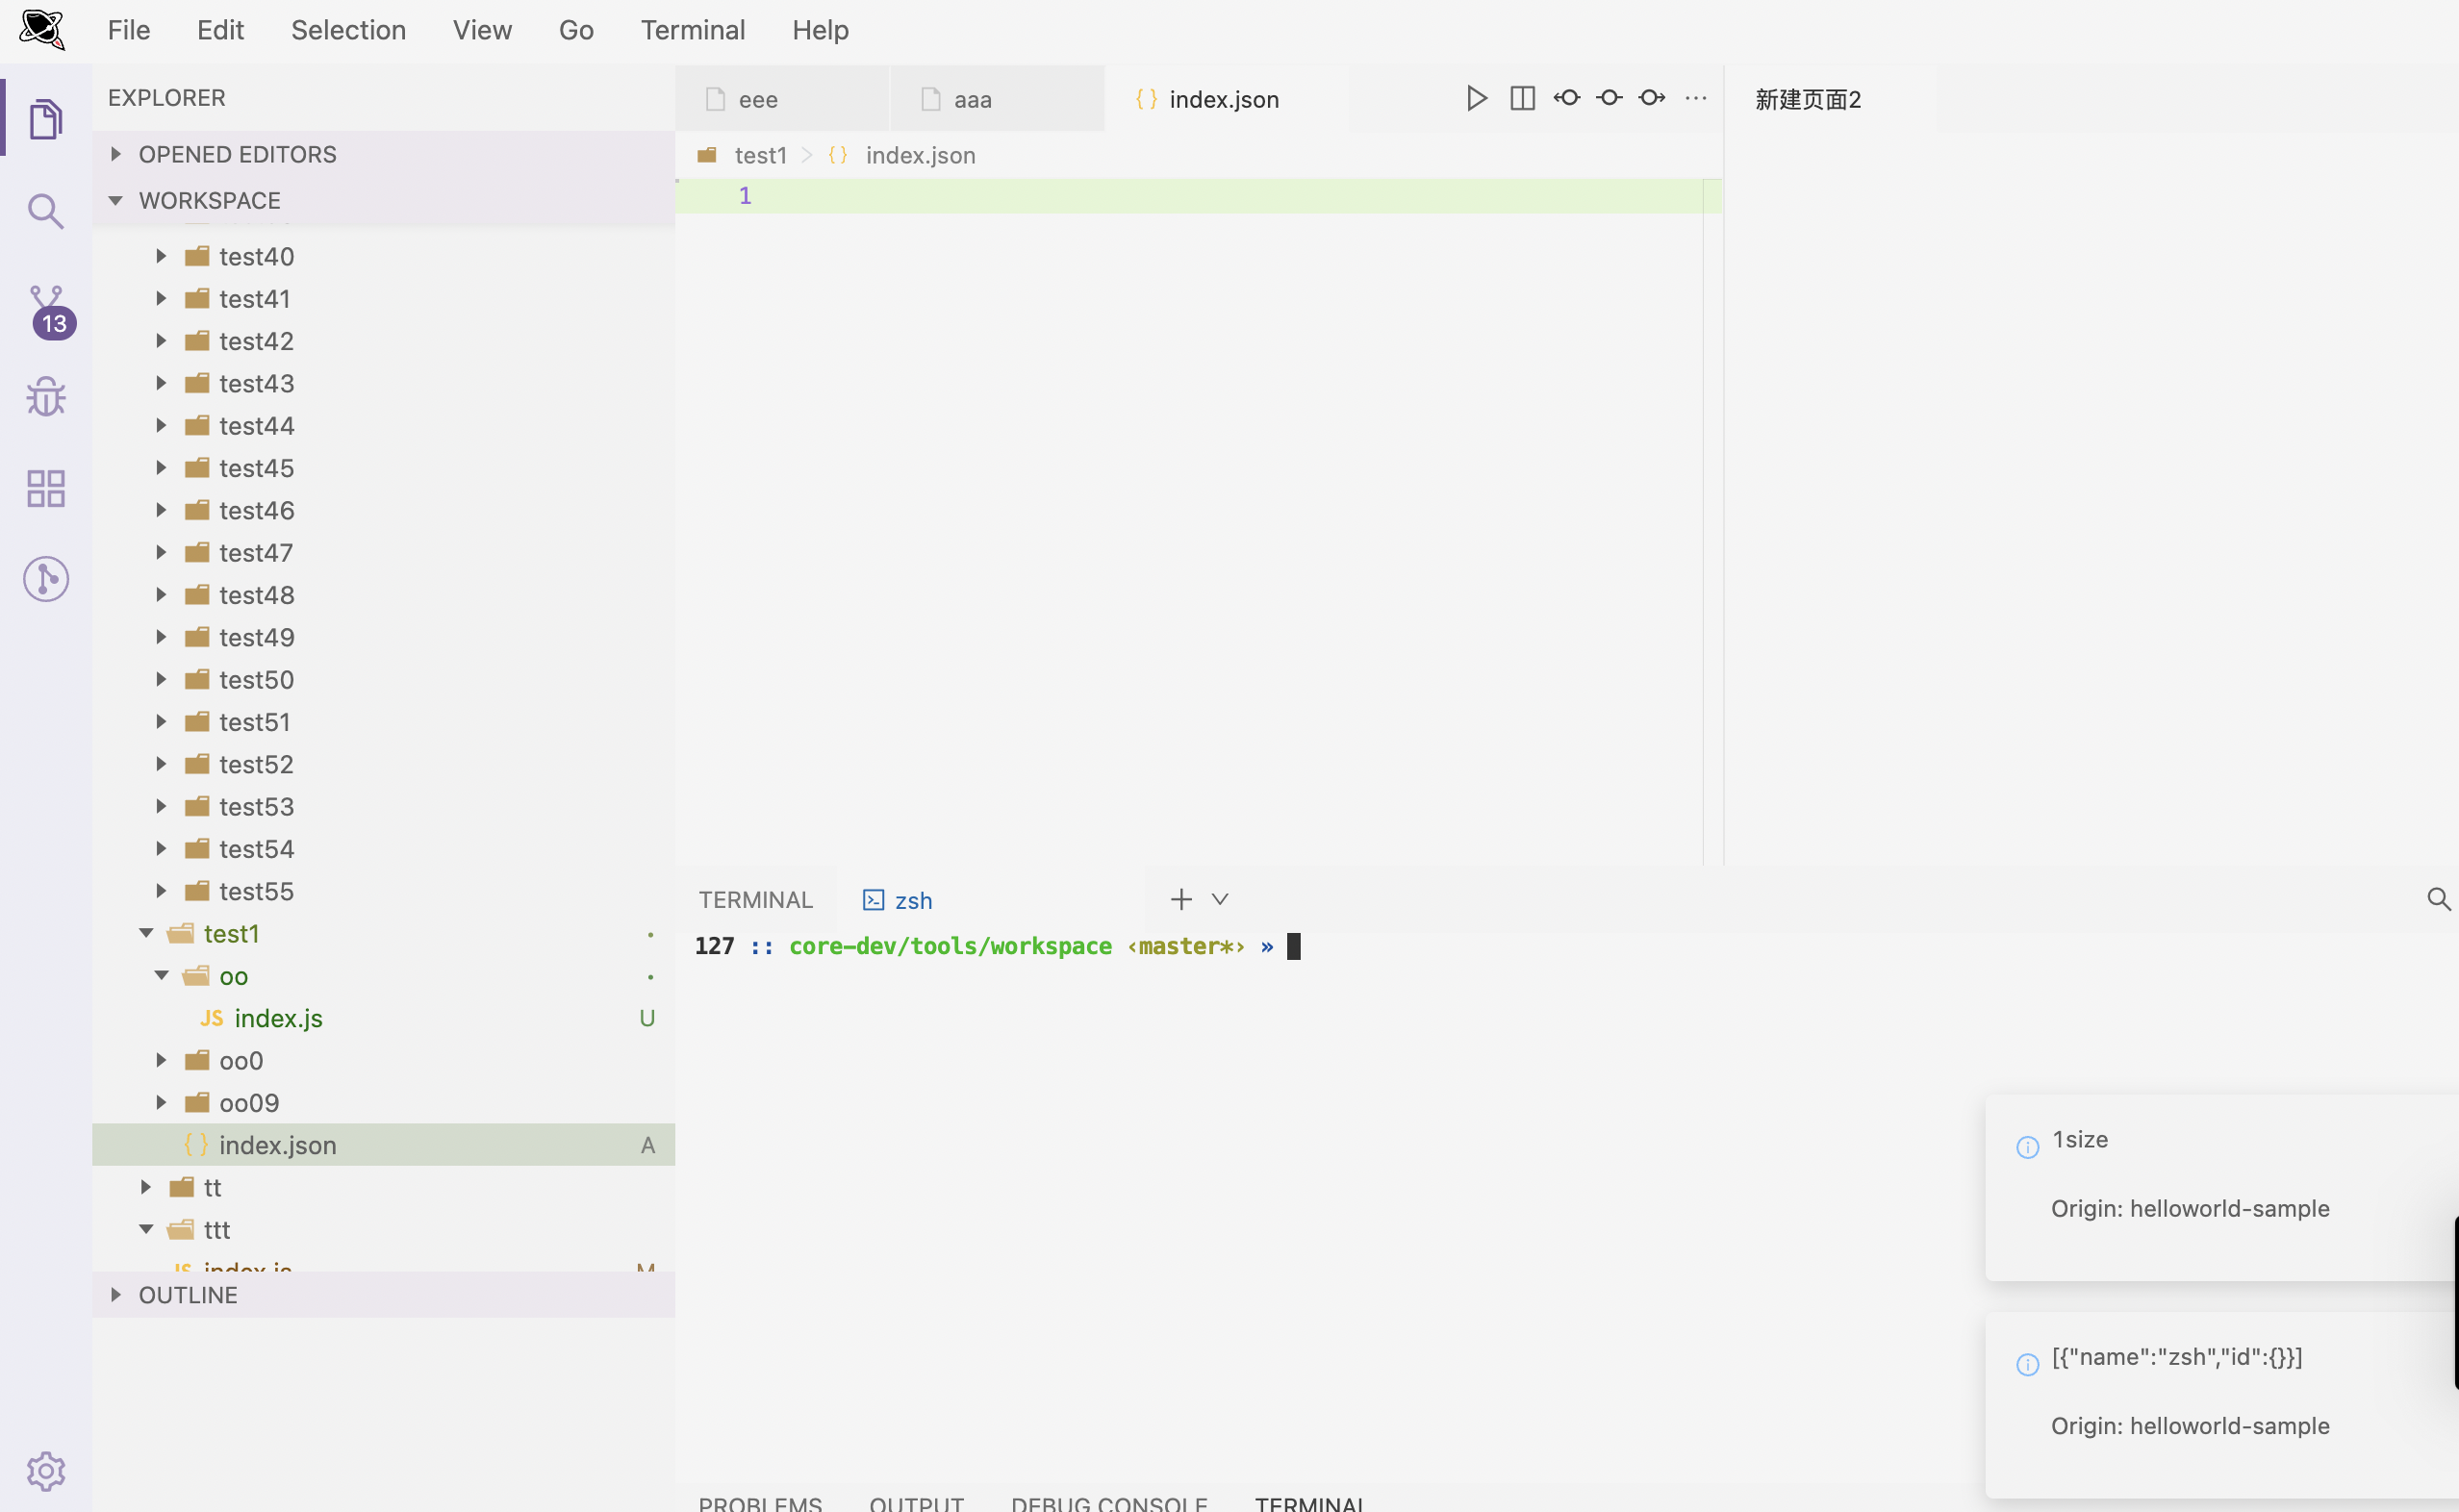Open the Terminal menu
Image resolution: width=2459 pixels, height=1512 pixels.
[693, 30]
